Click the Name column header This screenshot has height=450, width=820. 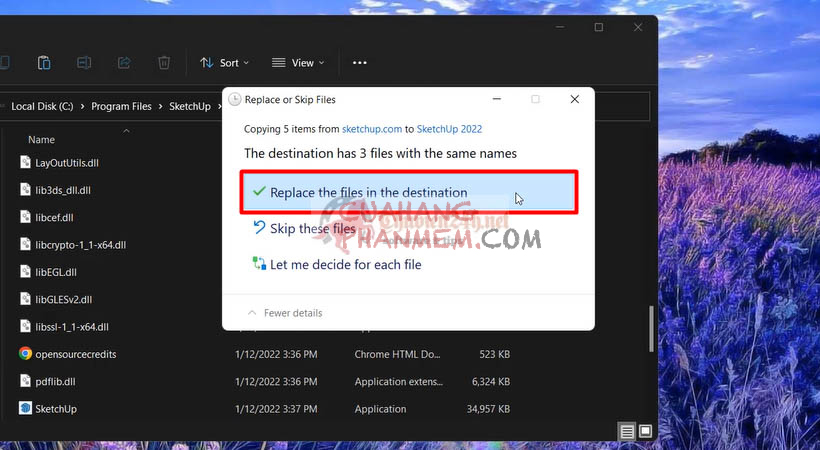point(41,140)
